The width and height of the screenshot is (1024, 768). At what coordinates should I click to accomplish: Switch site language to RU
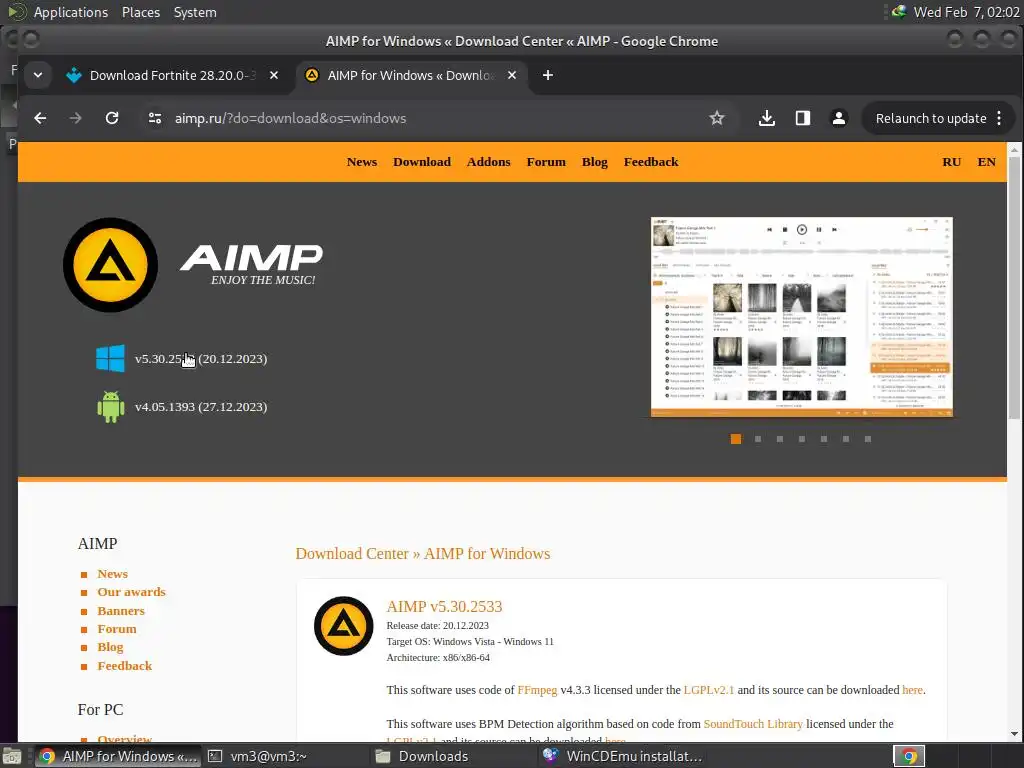(x=952, y=162)
